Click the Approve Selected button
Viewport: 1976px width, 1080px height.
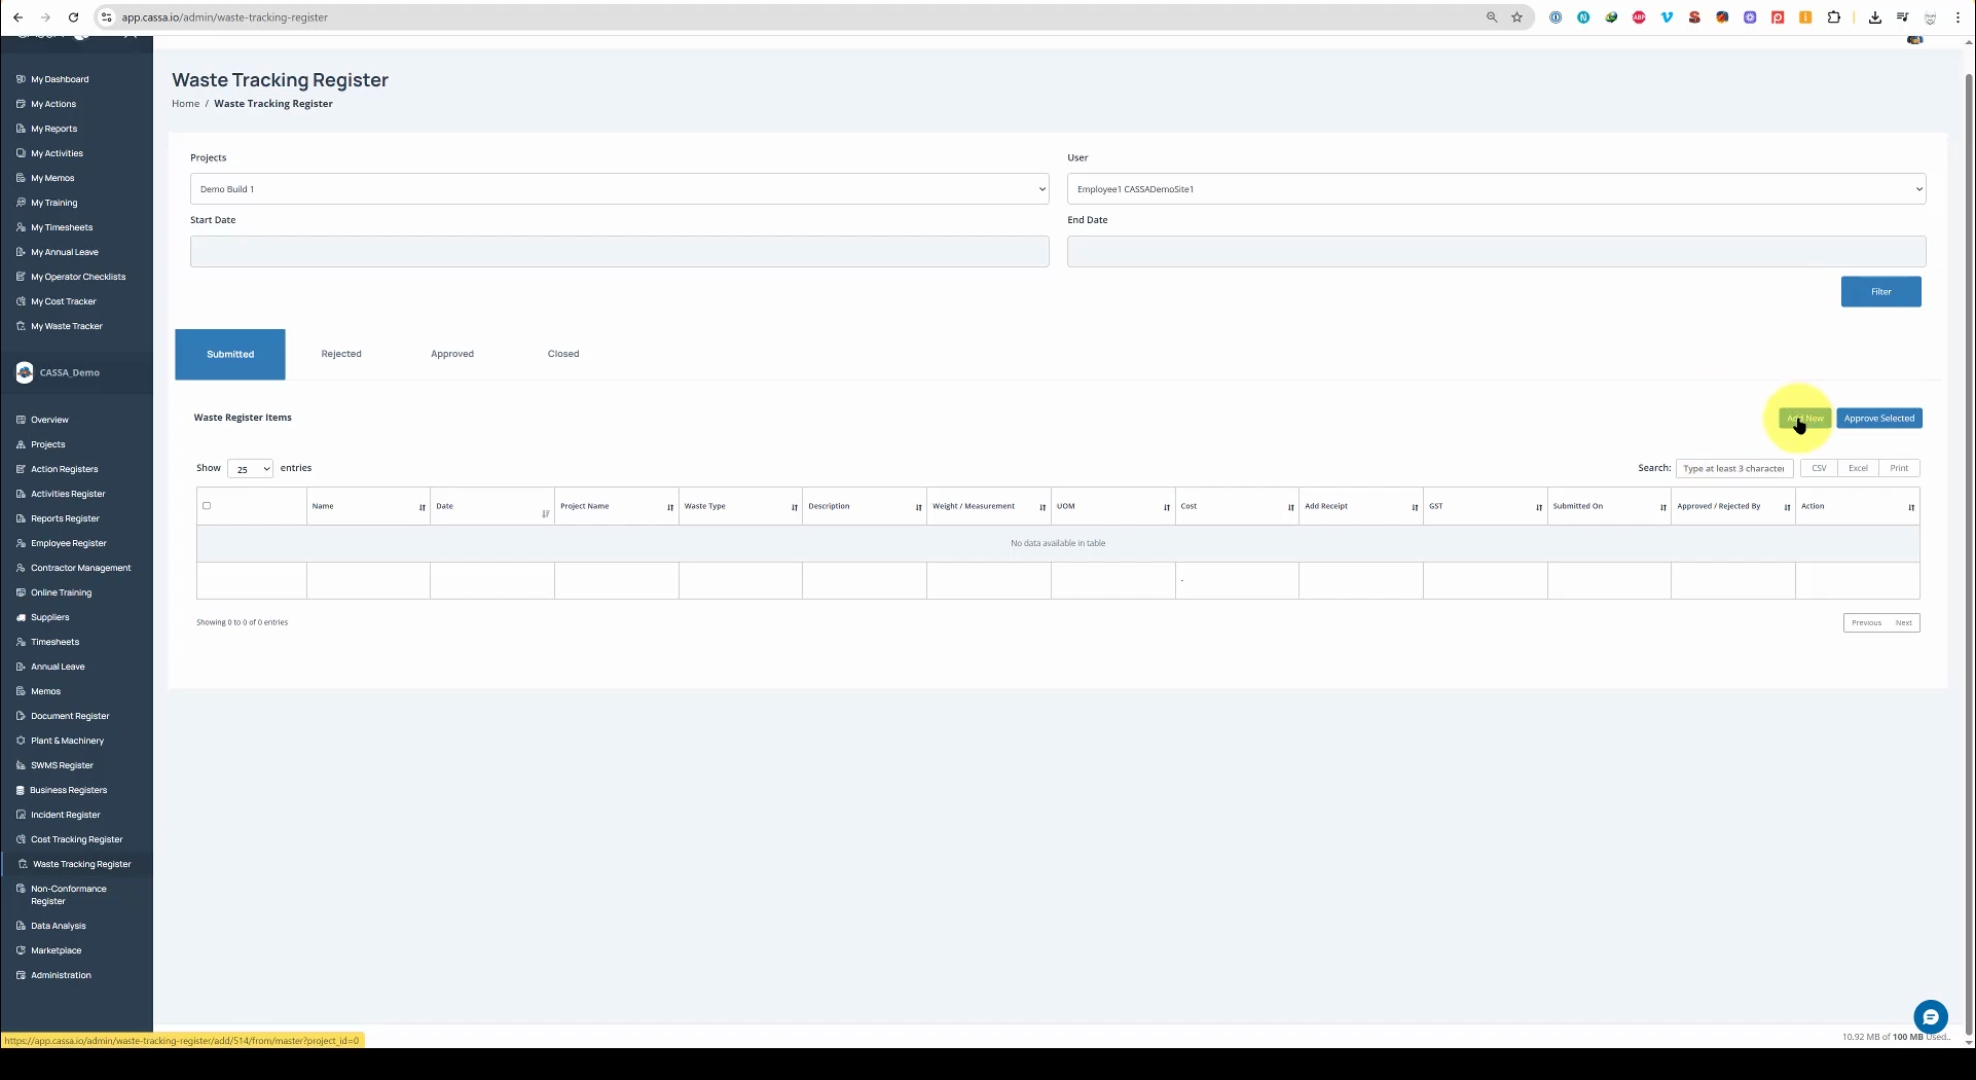1878,419
